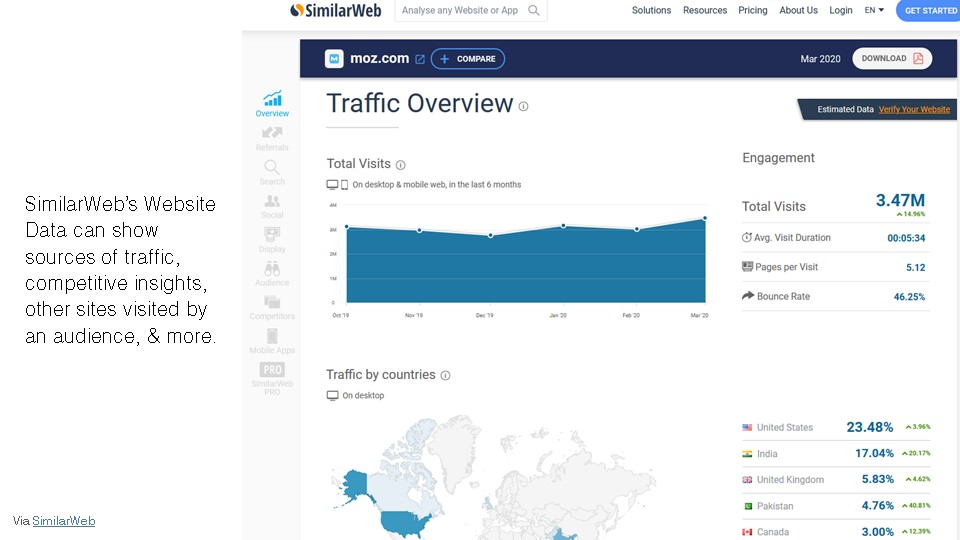The width and height of the screenshot is (960, 540).
Task: Click the 23.48% United States share
Action: (869, 427)
